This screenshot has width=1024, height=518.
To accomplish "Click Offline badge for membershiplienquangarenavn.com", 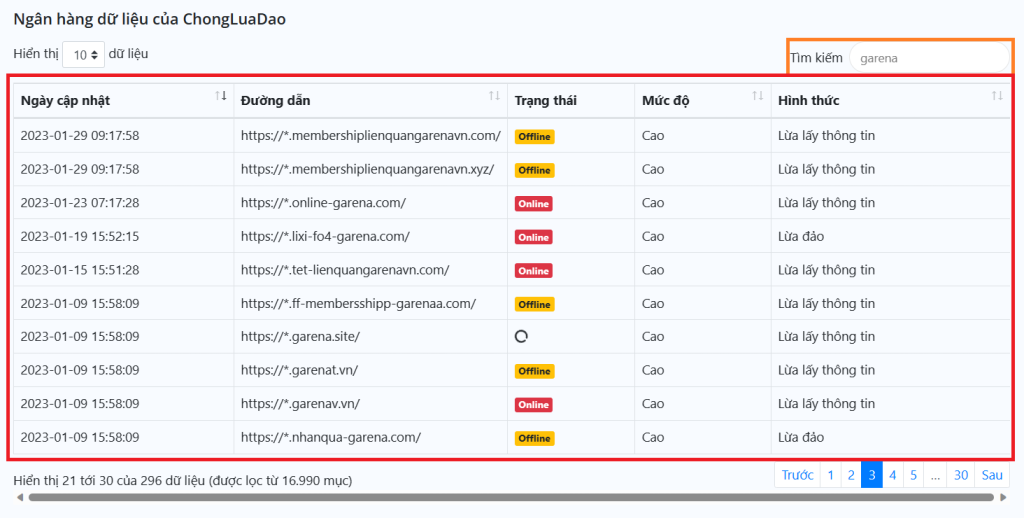I will coord(534,137).
